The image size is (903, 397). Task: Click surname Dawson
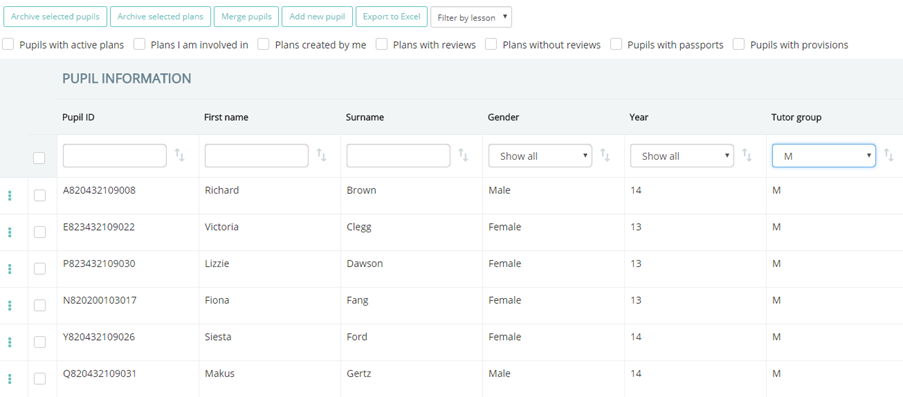pos(365,263)
